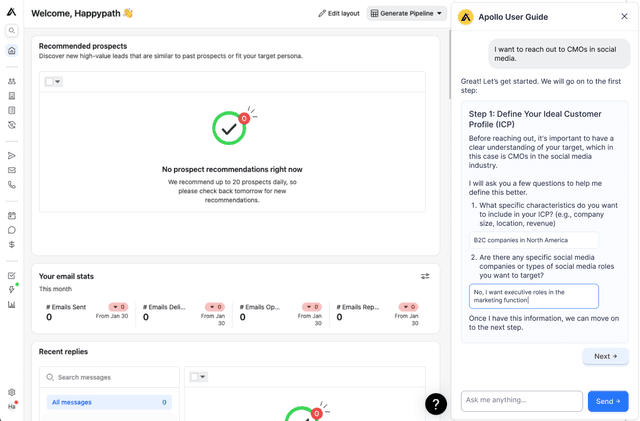This screenshot has width=640, height=421.
Task: Click the Recommended prospects heading
Action: coord(83,46)
